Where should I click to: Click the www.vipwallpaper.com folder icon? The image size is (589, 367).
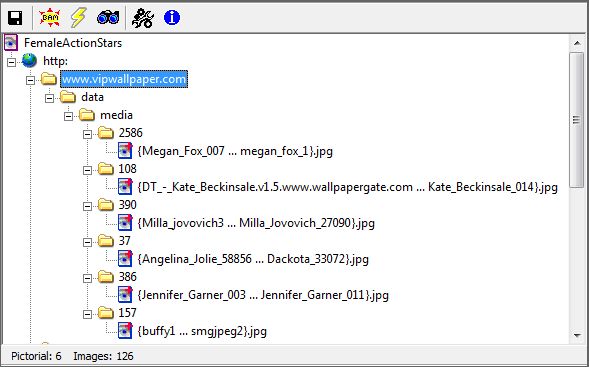tap(48, 79)
